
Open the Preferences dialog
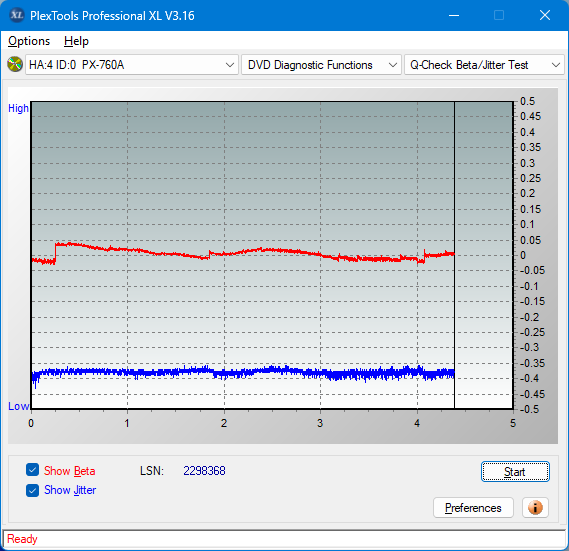[473, 507]
